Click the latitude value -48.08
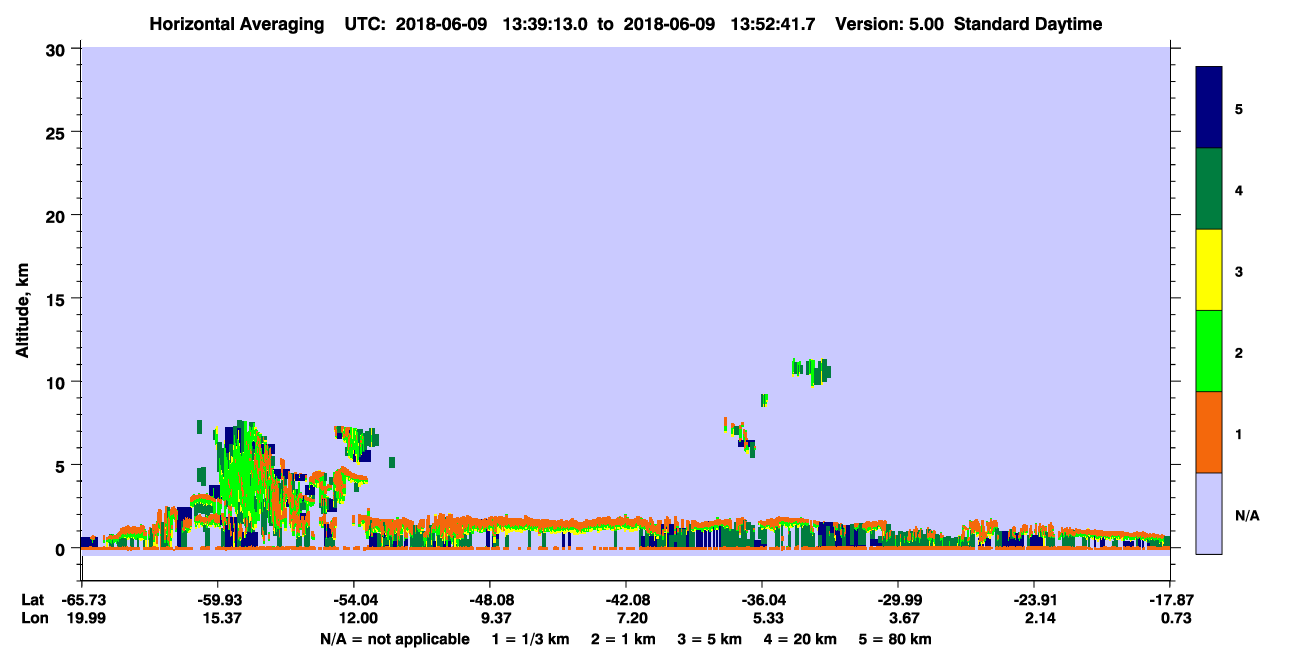Screen dimensions: 1300x667 (489, 600)
